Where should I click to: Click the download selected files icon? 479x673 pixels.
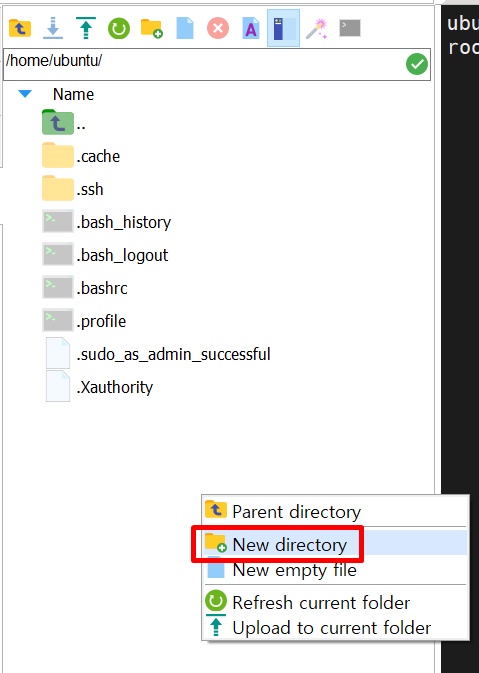[53, 28]
